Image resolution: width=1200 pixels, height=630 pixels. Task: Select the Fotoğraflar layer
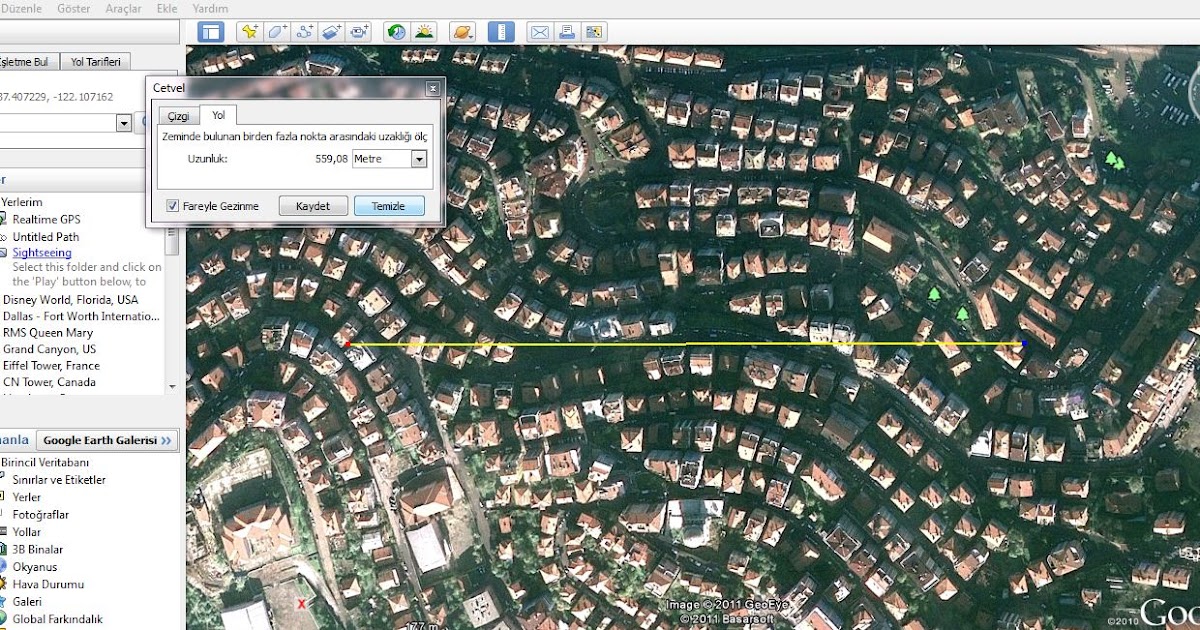point(41,515)
